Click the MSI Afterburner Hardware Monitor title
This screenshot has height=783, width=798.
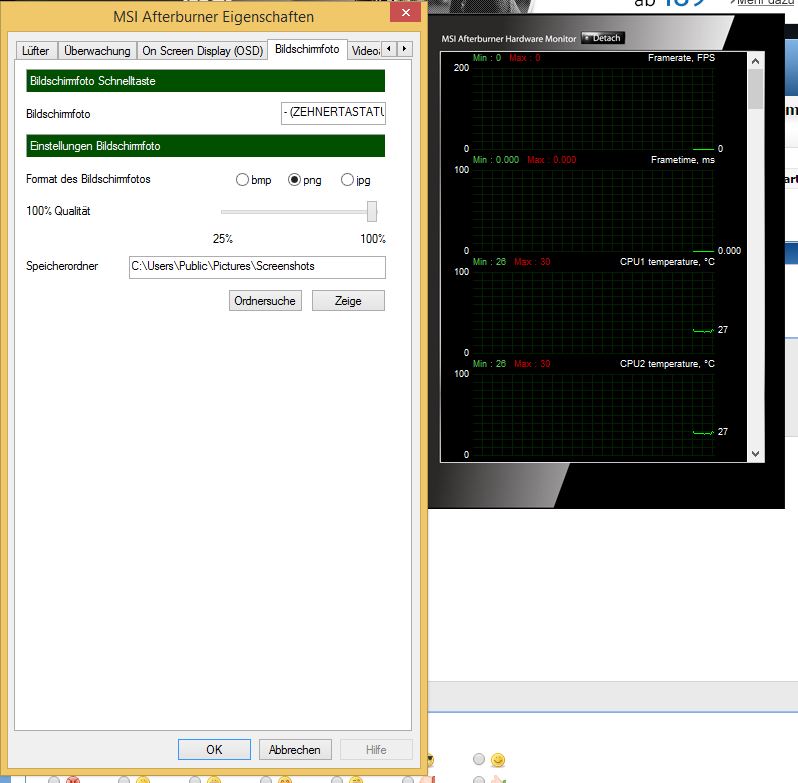[508, 39]
